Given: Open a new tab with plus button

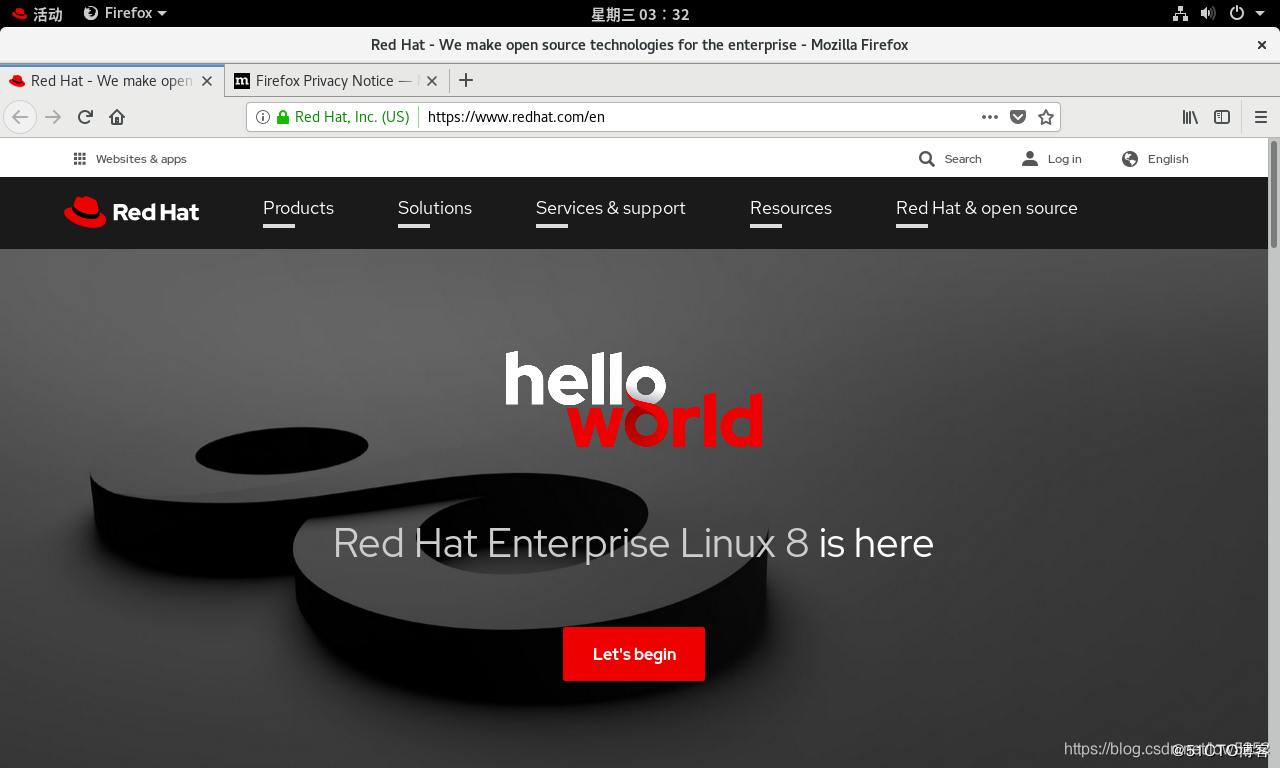Looking at the screenshot, I should click(x=466, y=81).
